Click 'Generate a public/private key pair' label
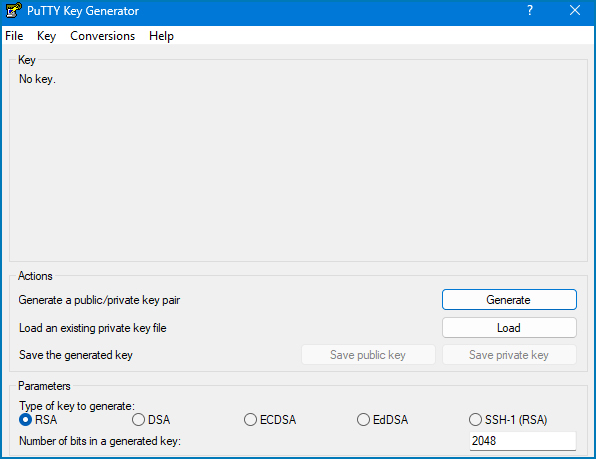This screenshot has height=459, width=596. click(x=99, y=300)
